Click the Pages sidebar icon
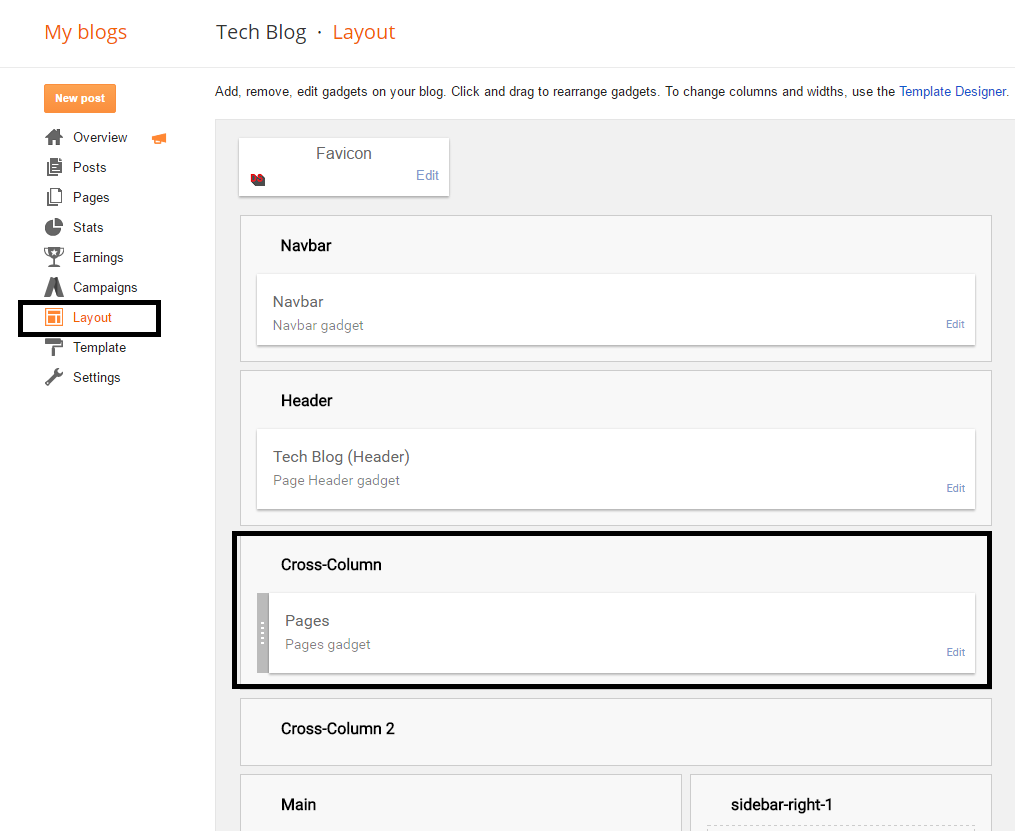Screen dimensions: 1015x831 pyautogui.click(x=54, y=197)
